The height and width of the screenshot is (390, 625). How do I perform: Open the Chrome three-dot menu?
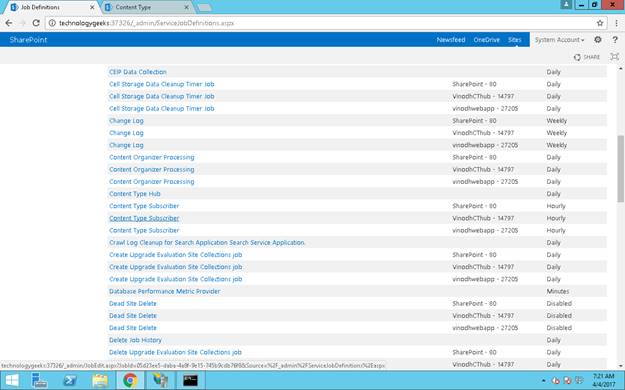pyautogui.click(x=616, y=23)
